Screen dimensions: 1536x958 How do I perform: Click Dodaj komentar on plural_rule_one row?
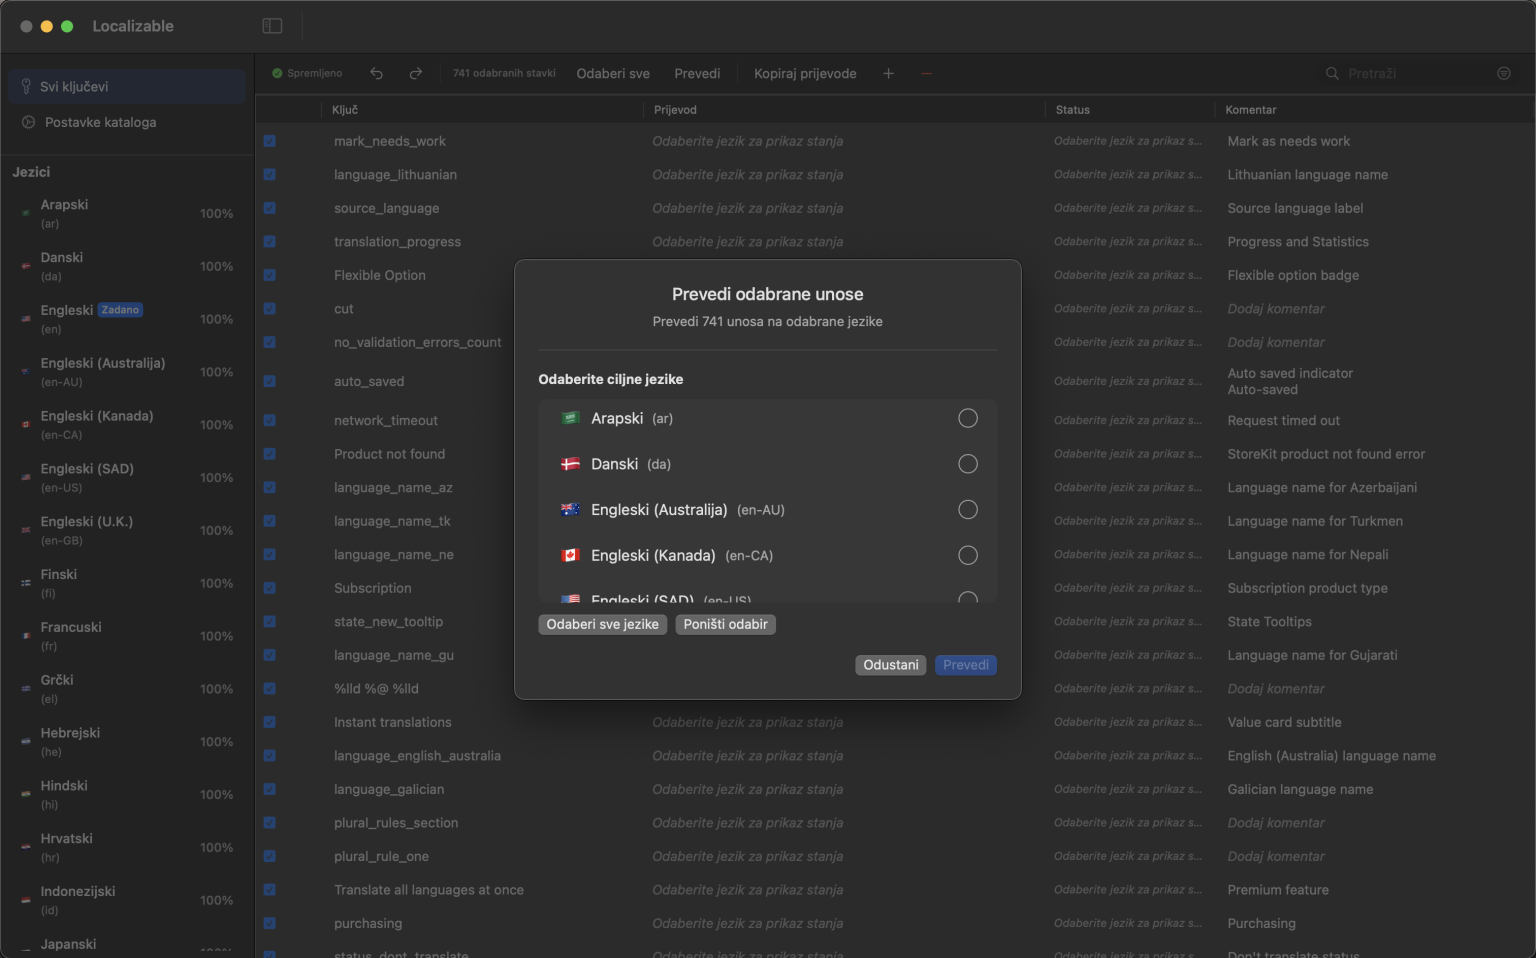(x=1276, y=856)
